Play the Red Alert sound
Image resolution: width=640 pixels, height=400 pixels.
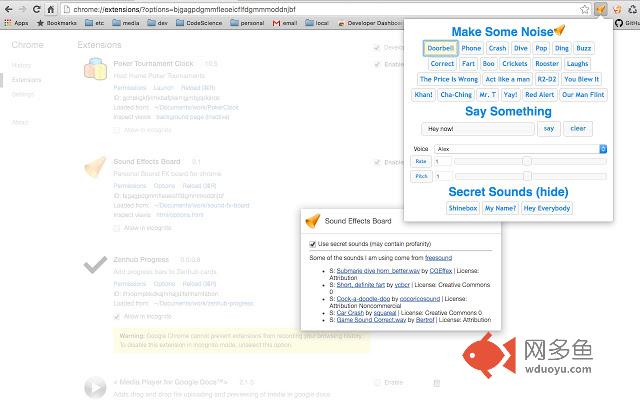click(x=540, y=95)
